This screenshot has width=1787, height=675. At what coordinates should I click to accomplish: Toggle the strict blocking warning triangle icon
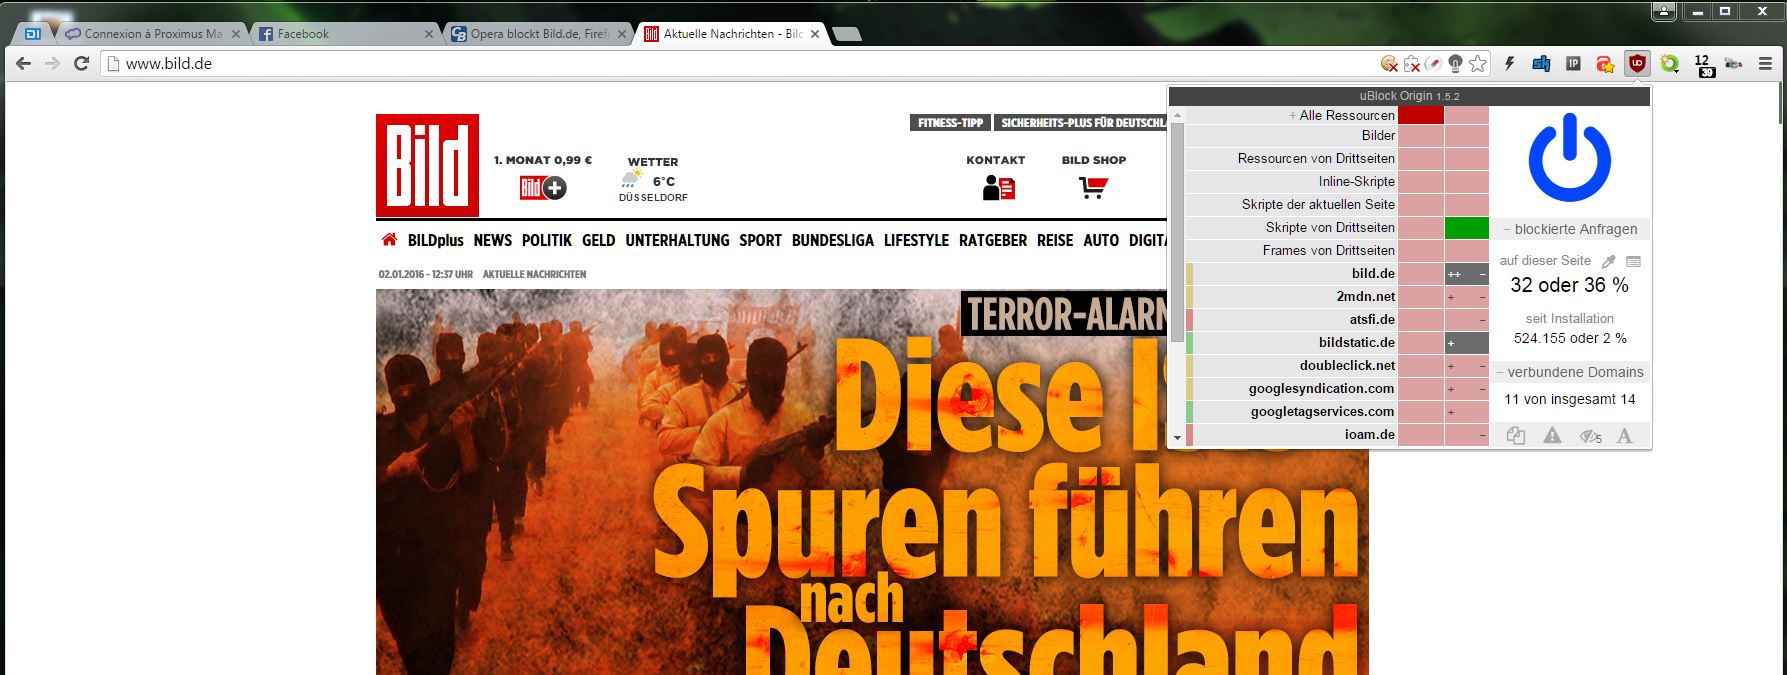[x=1552, y=436]
